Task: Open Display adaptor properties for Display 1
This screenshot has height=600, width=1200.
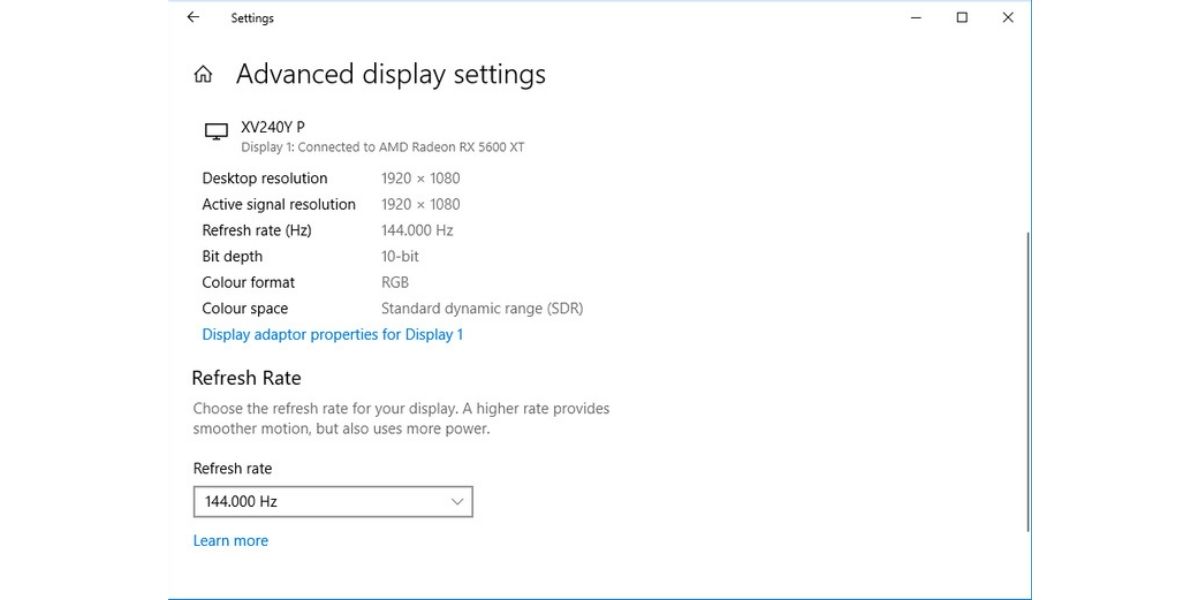Action: 332,334
